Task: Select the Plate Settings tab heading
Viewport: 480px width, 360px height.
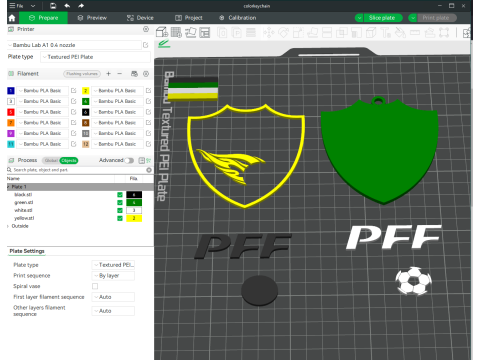Action: pos(27,251)
